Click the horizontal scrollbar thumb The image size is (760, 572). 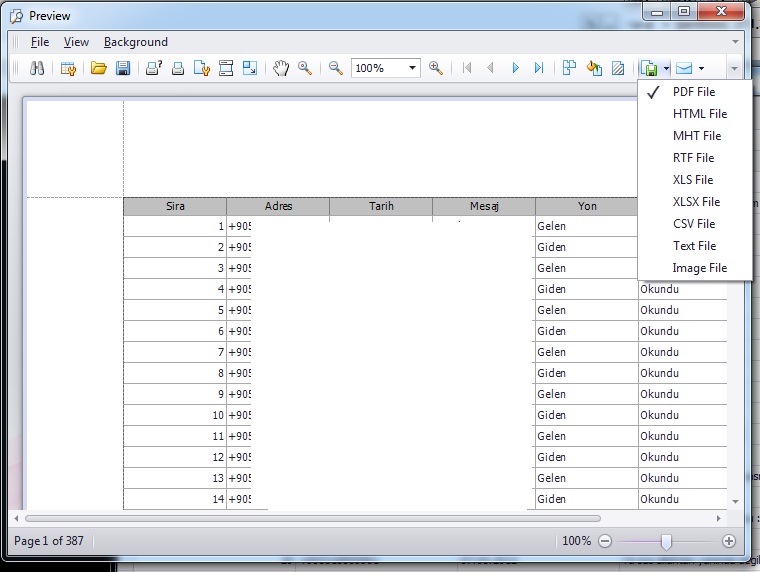tap(313, 518)
